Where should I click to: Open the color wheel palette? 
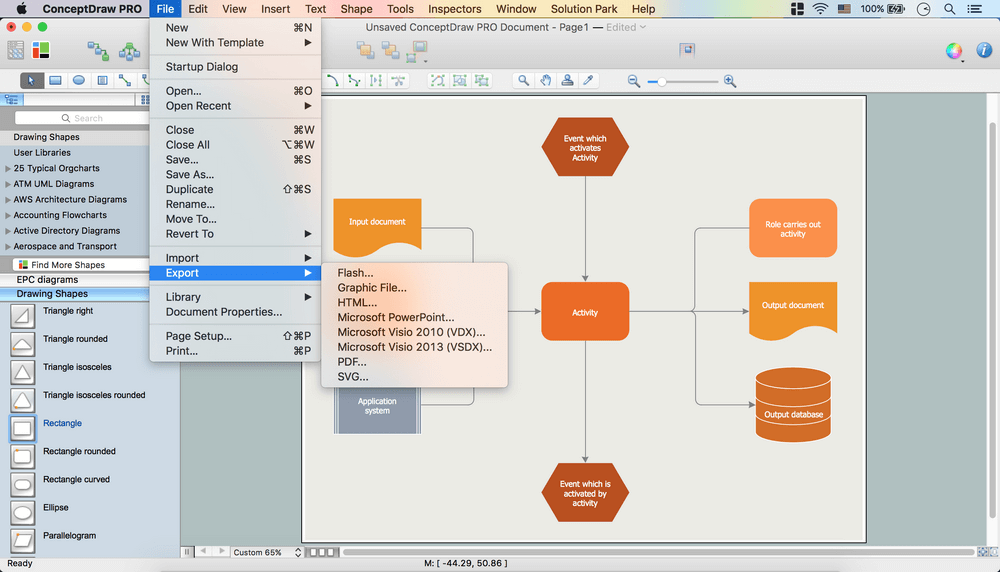click(x=954, y=51)
